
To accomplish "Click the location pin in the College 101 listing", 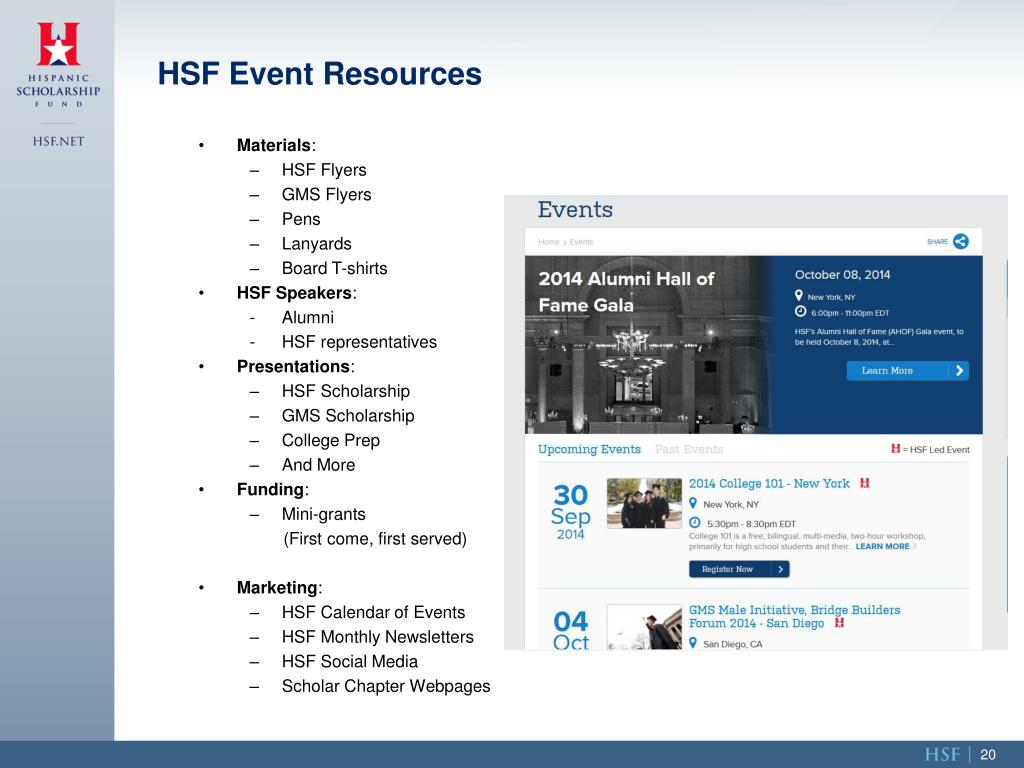I will [694, 504].
